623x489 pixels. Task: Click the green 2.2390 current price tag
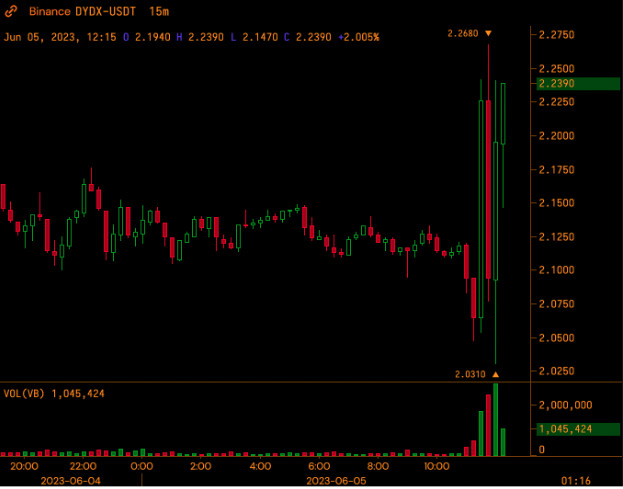578,84
